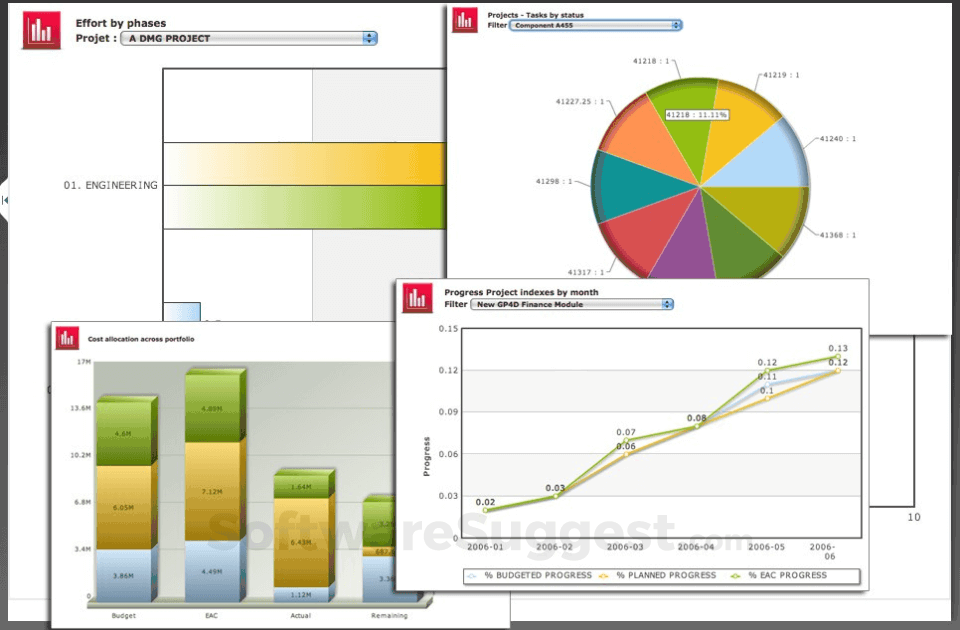Click the red chart icon of Tasks by status
Image resolution: width=960 pixels, height=630 pixels.
click(465, 20)
